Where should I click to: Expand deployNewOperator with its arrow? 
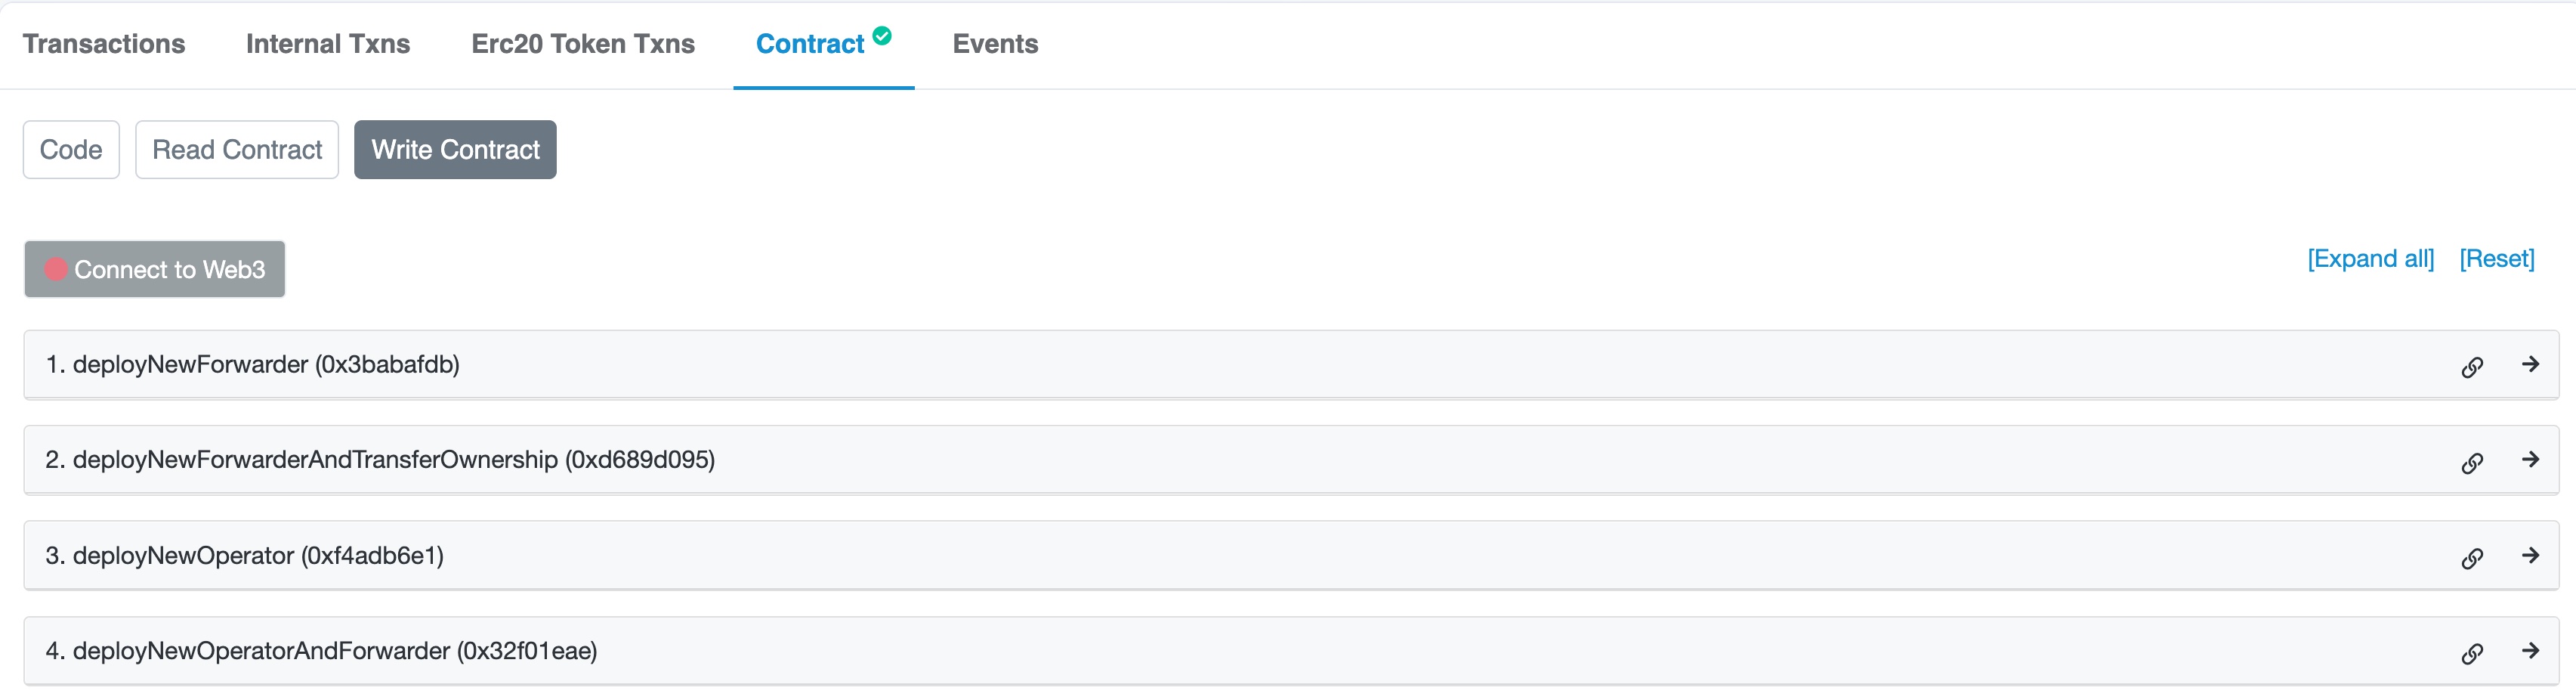click(2530, 555)
